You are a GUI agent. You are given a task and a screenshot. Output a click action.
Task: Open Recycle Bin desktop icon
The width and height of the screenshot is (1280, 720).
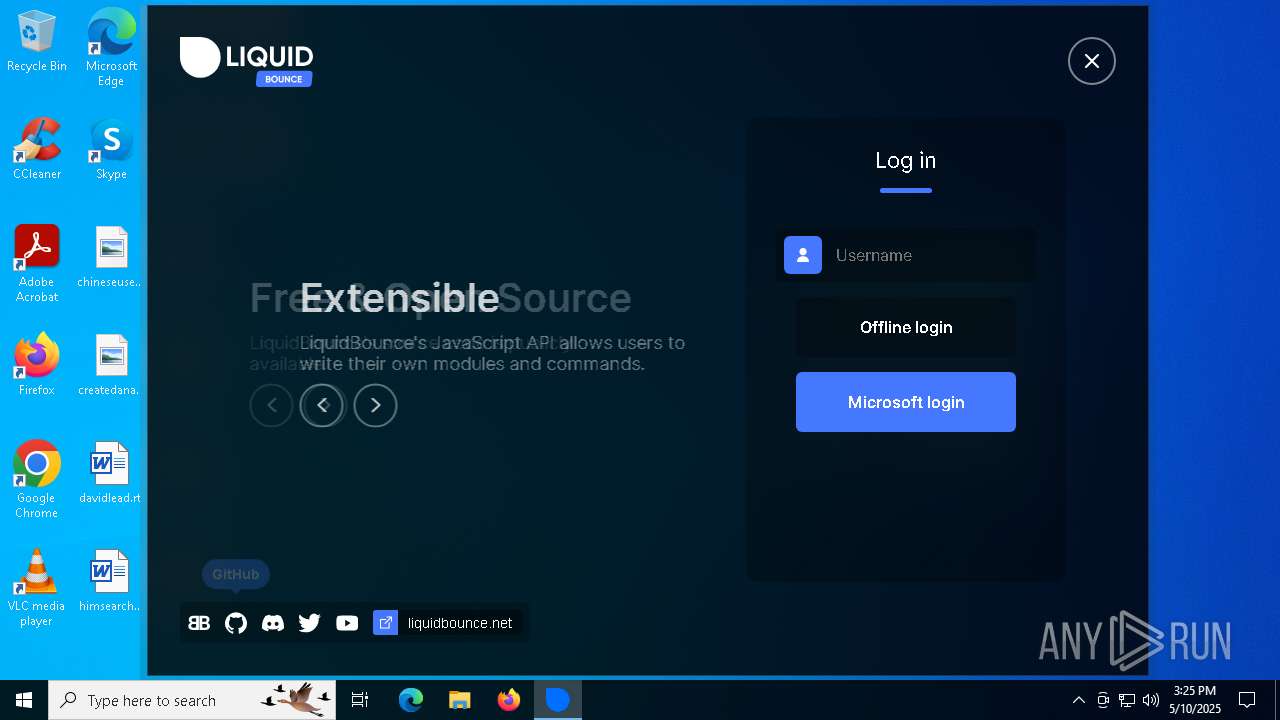37,41
